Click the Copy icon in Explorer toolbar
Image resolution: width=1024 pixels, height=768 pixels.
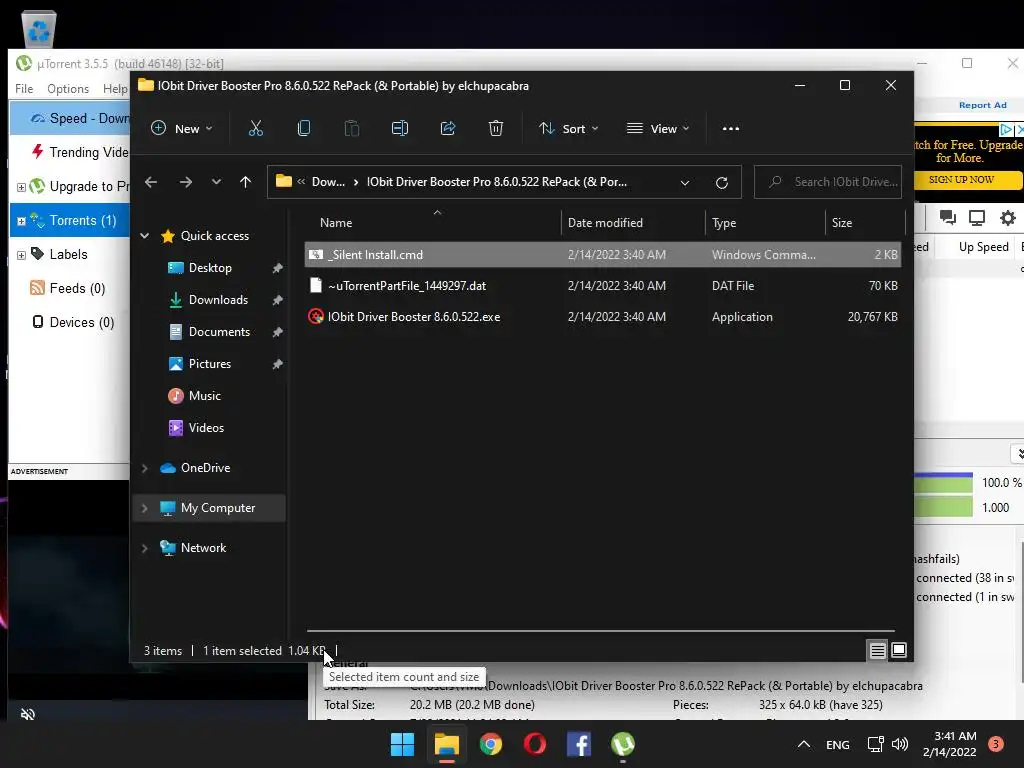[x=304, y=129]
